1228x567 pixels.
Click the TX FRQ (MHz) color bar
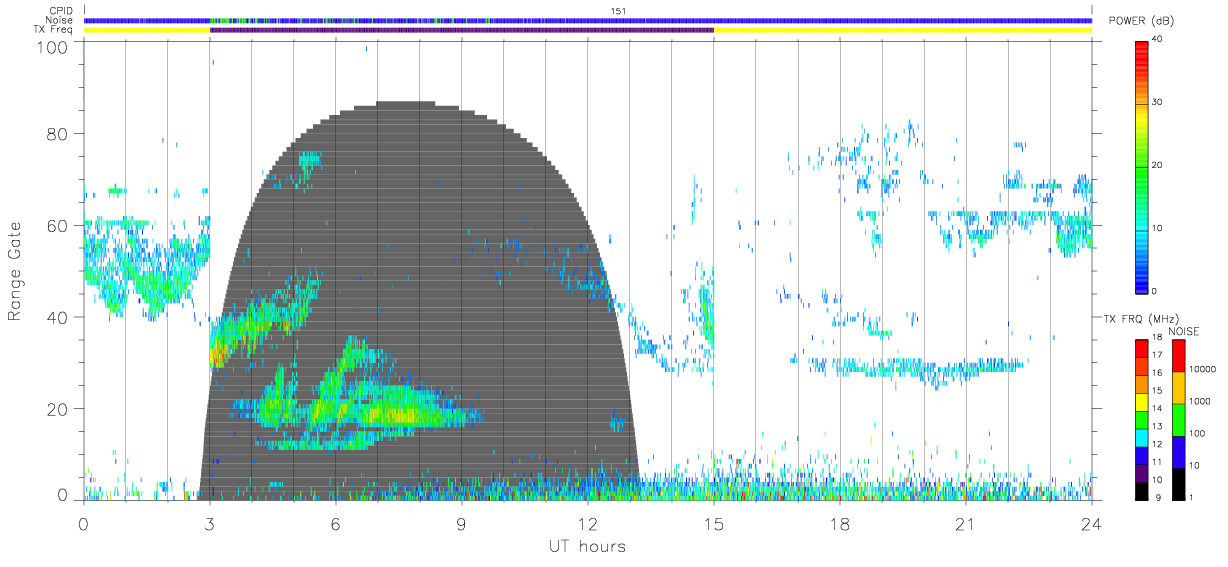1143,419
